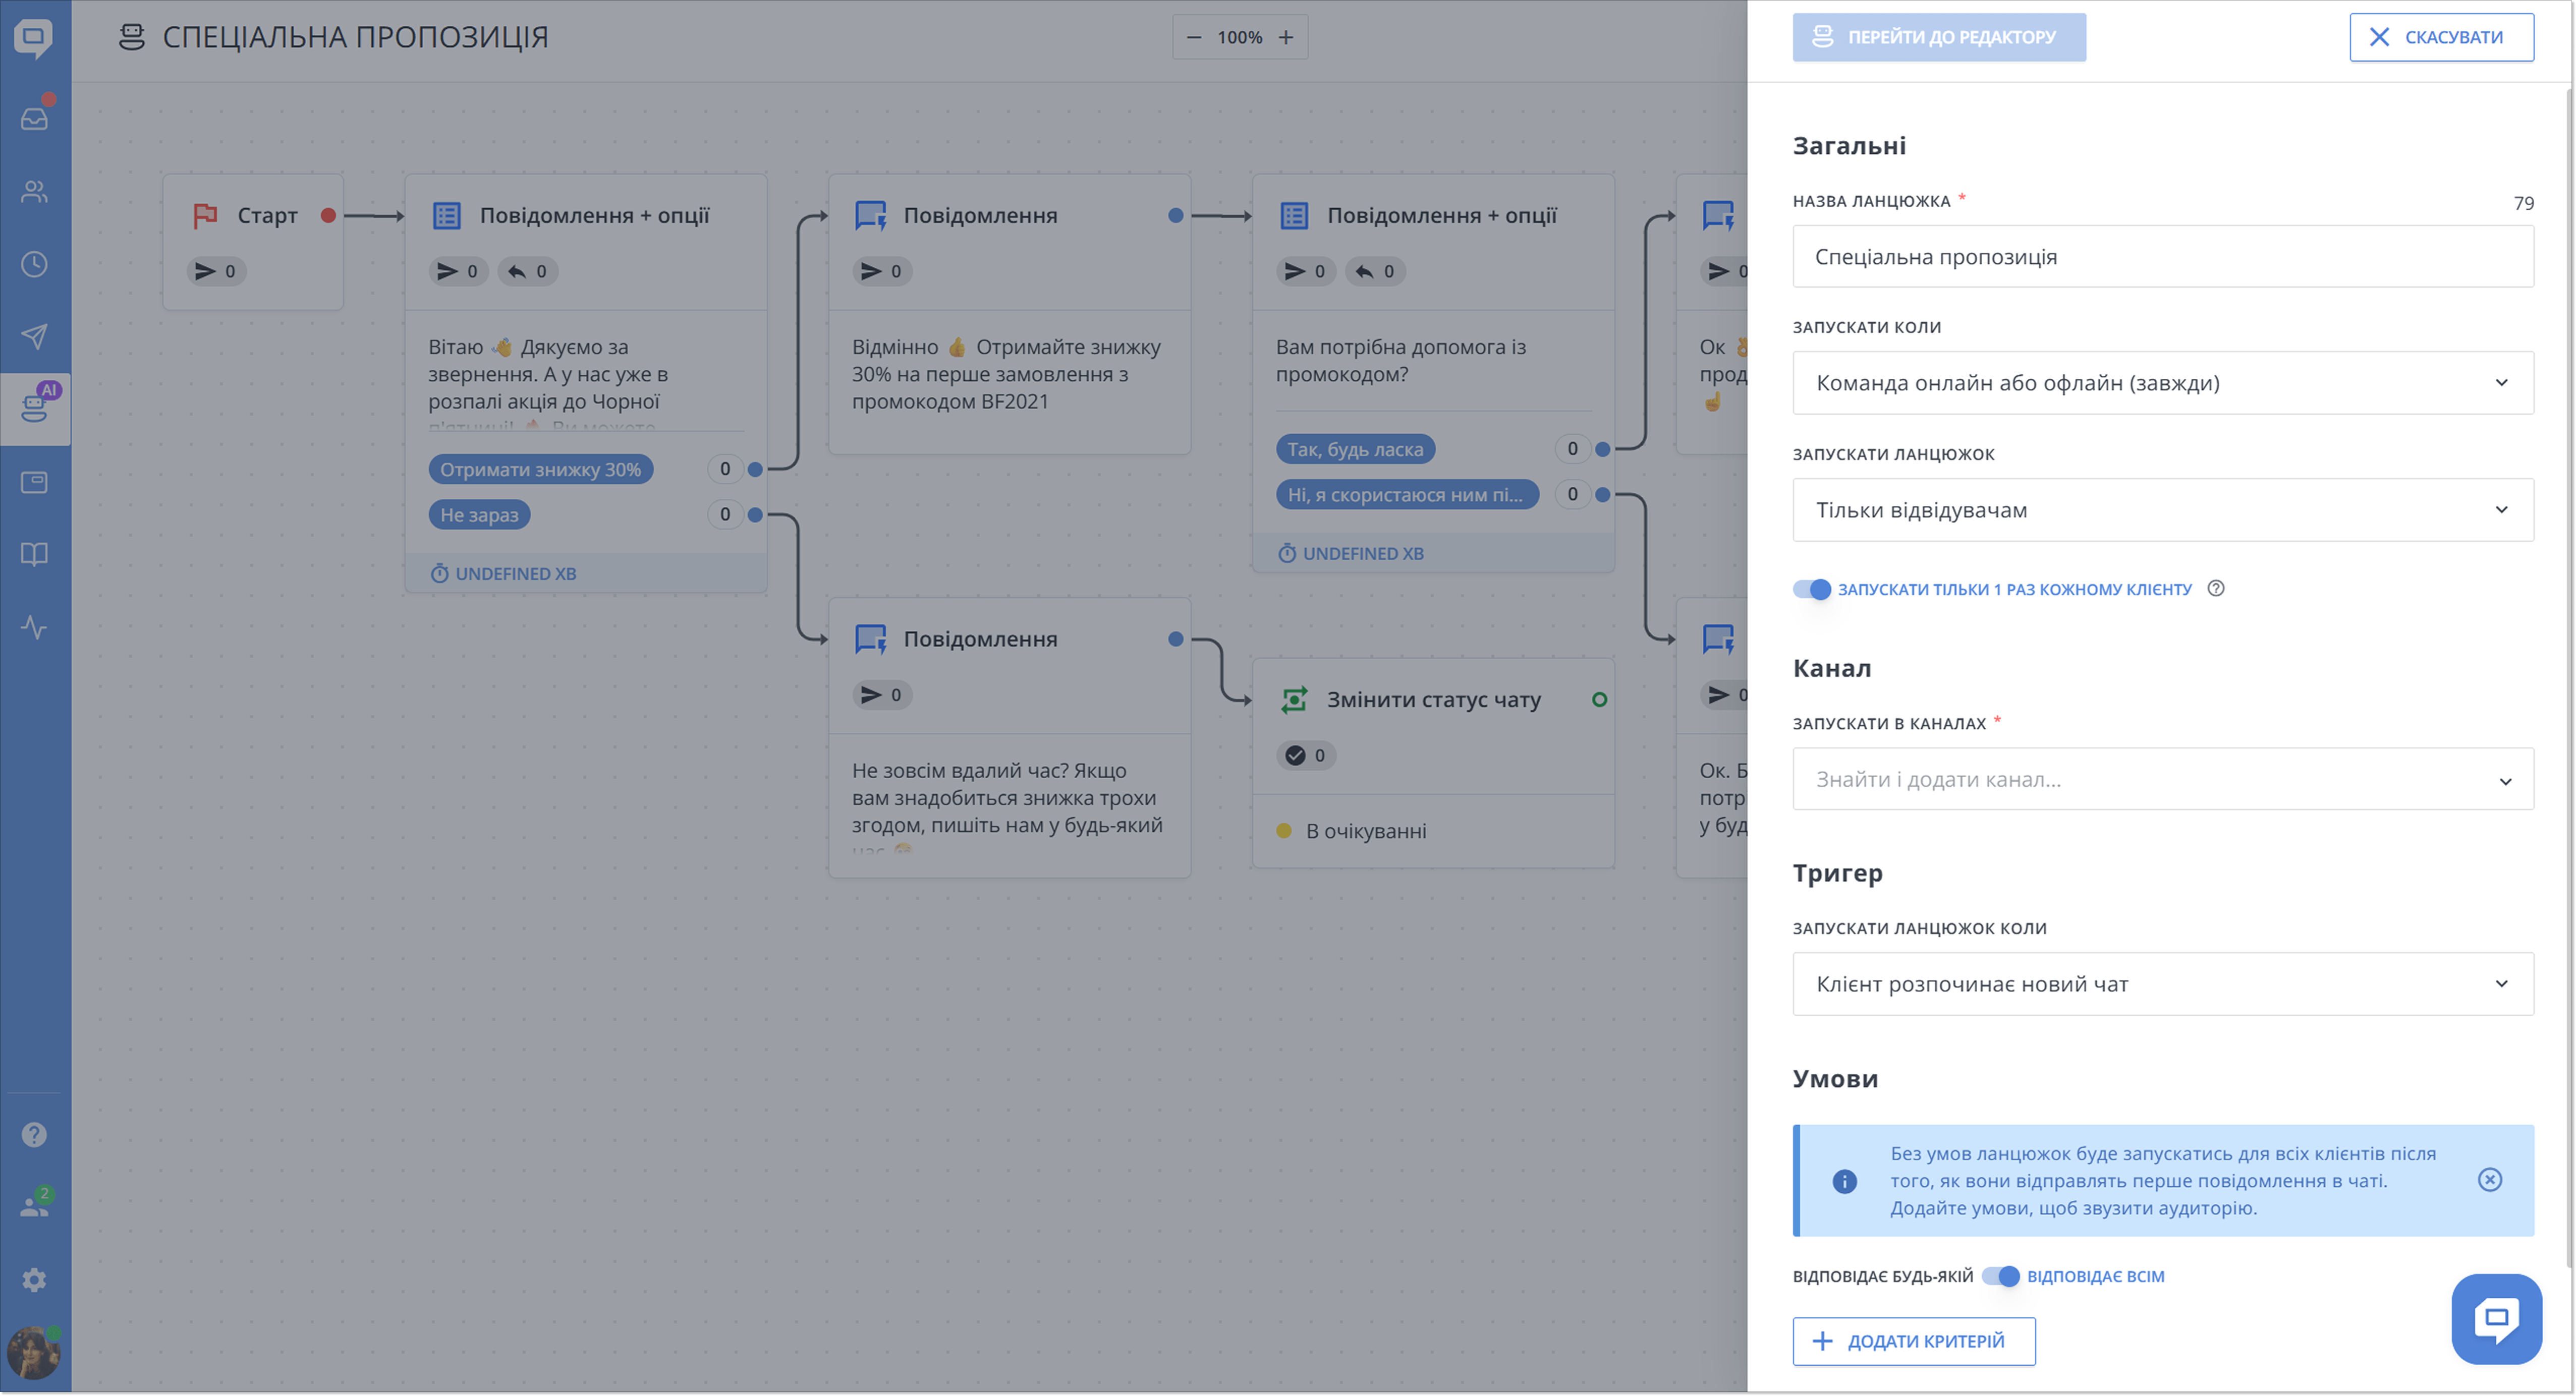Open the Команда онлайн або офлайн dropdown

click(2162, 383)
